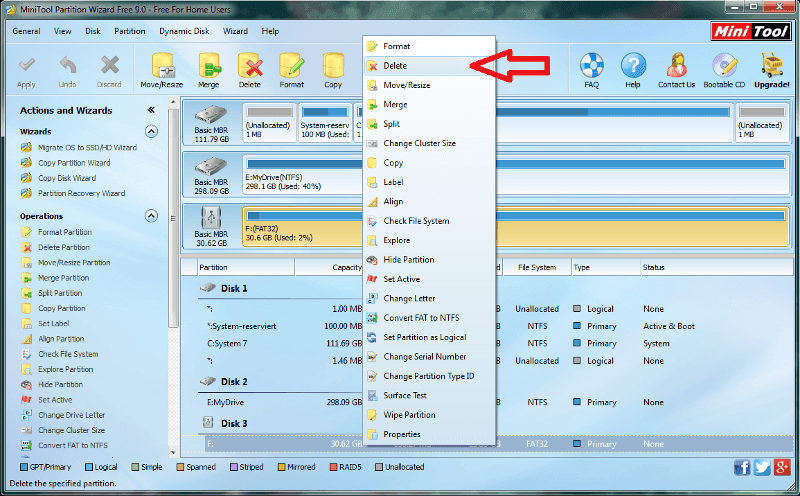The image size is (800, 496).
Task: Open the Facebook icon
Action: (x=742, y=467)
